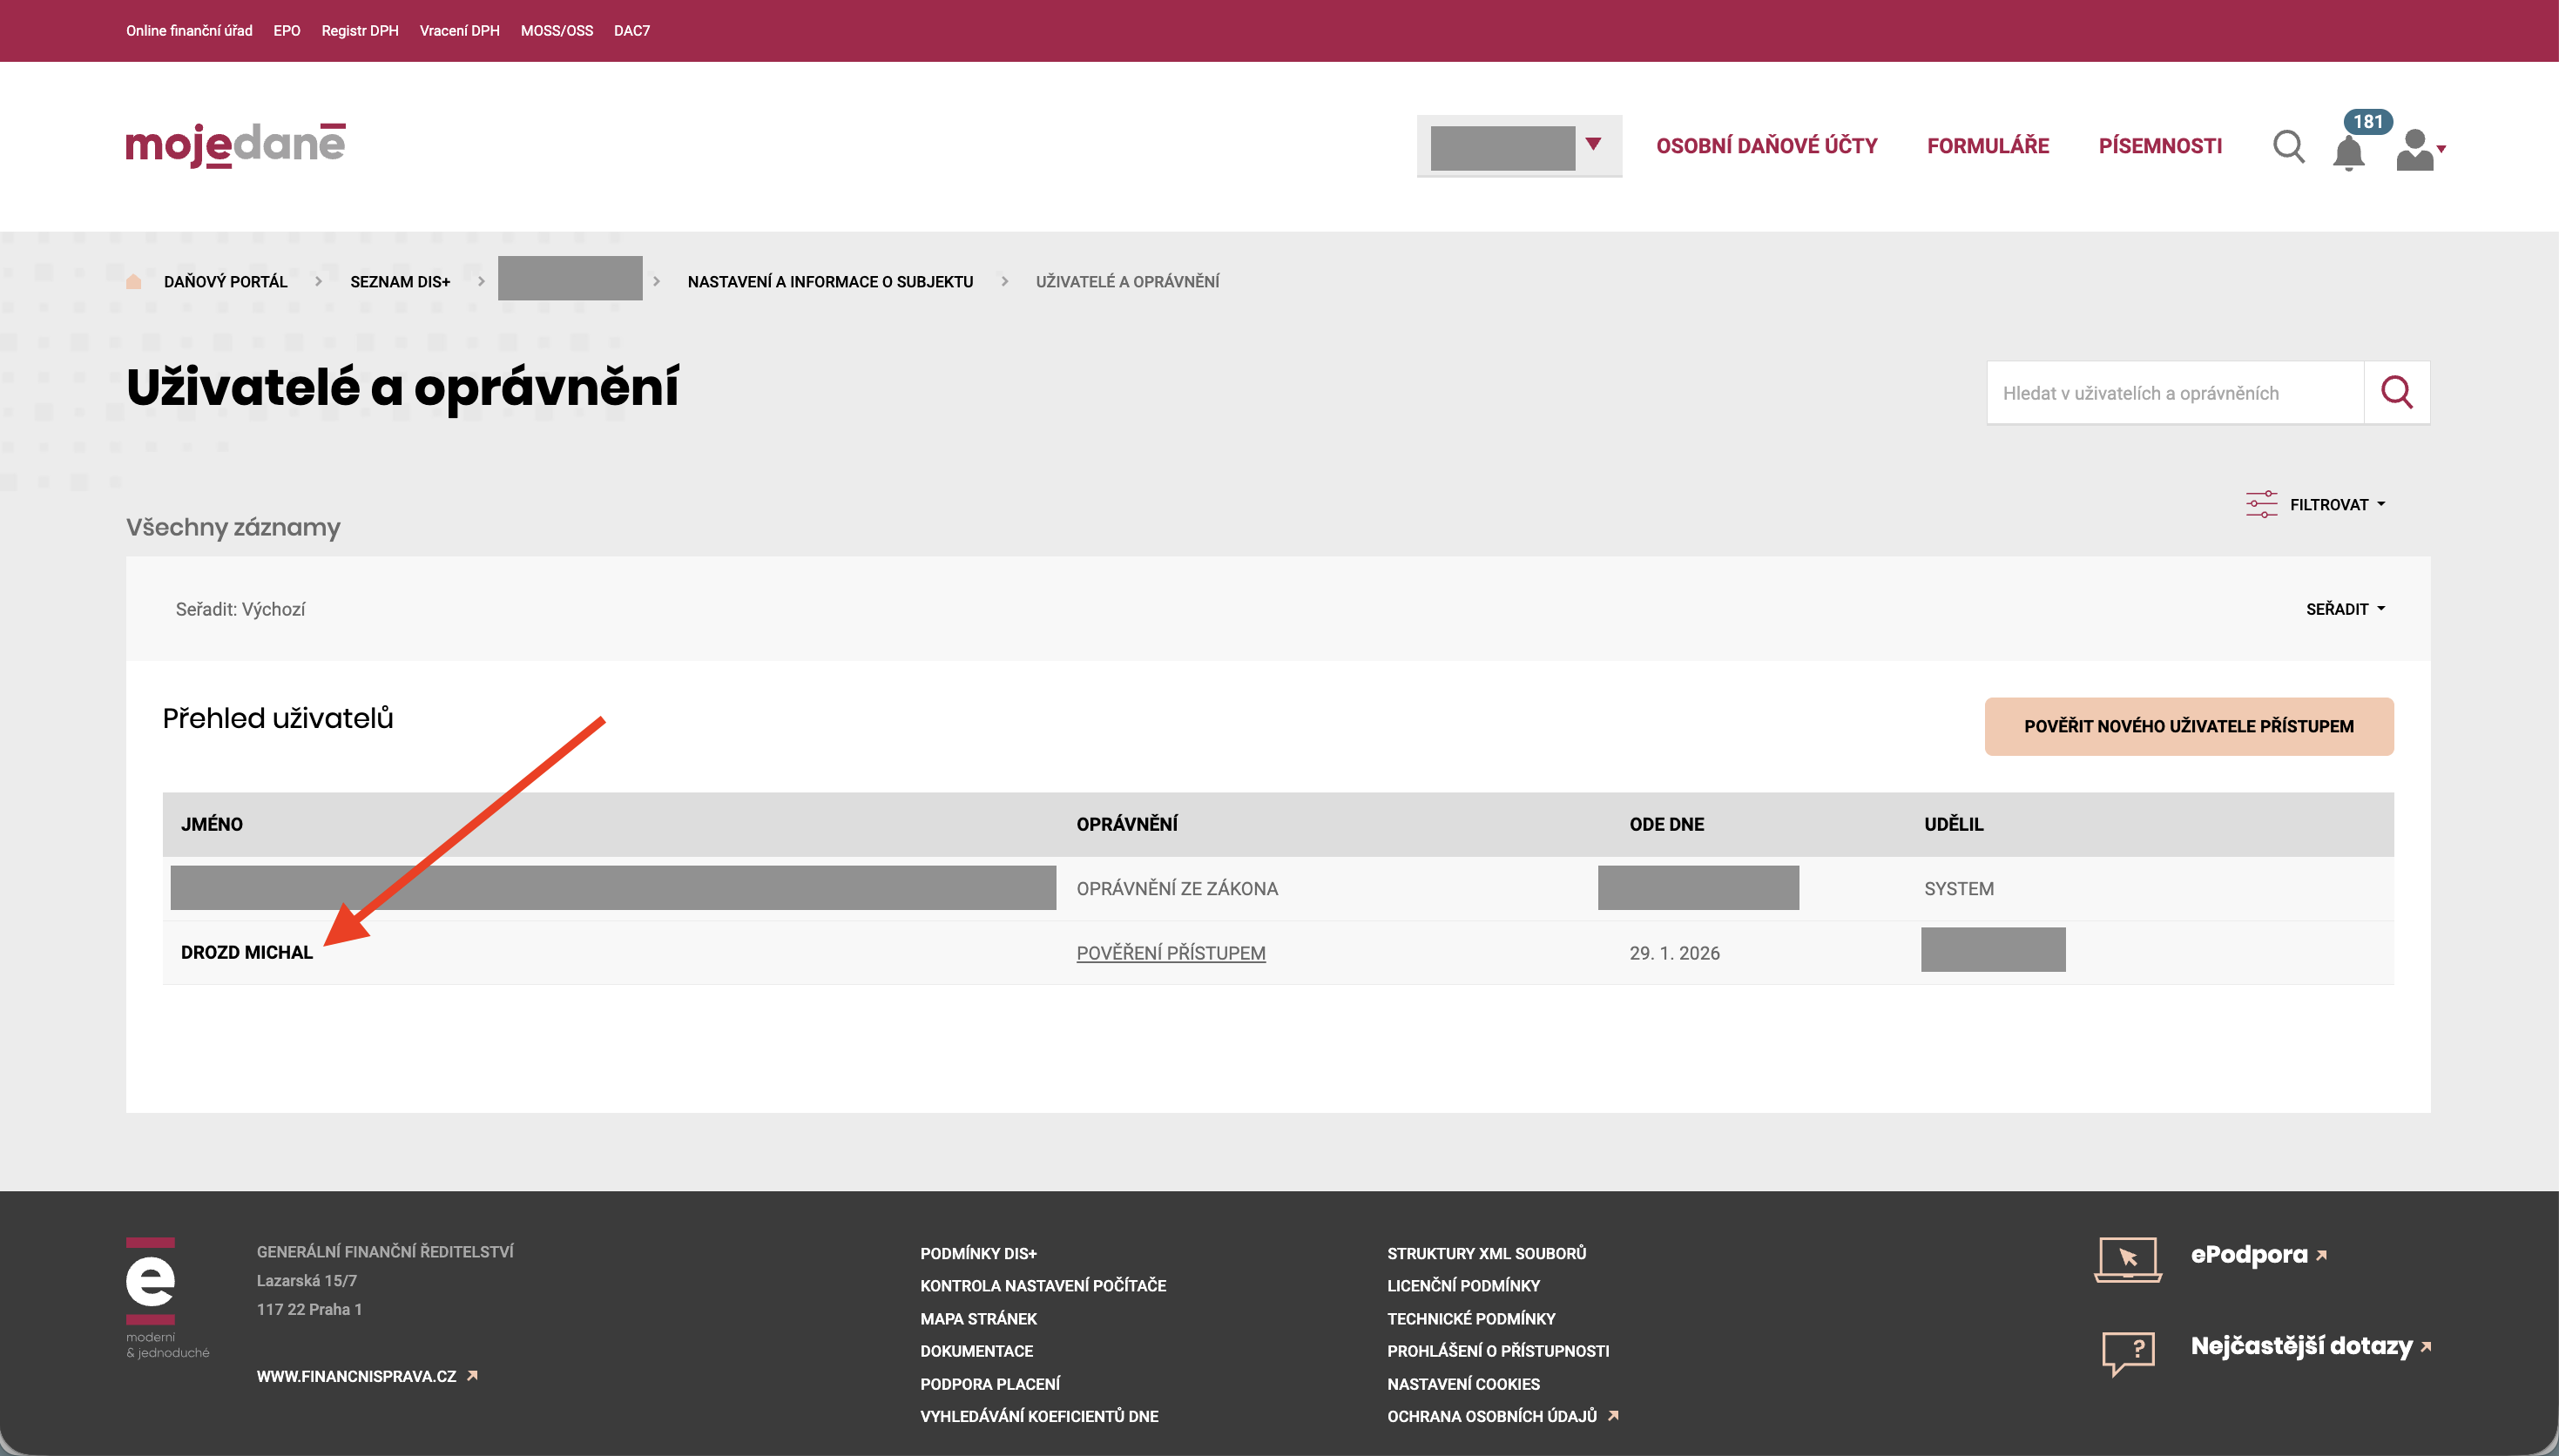
Task: Click the filter sliders icon
Action: click(x=2260, y=504)
